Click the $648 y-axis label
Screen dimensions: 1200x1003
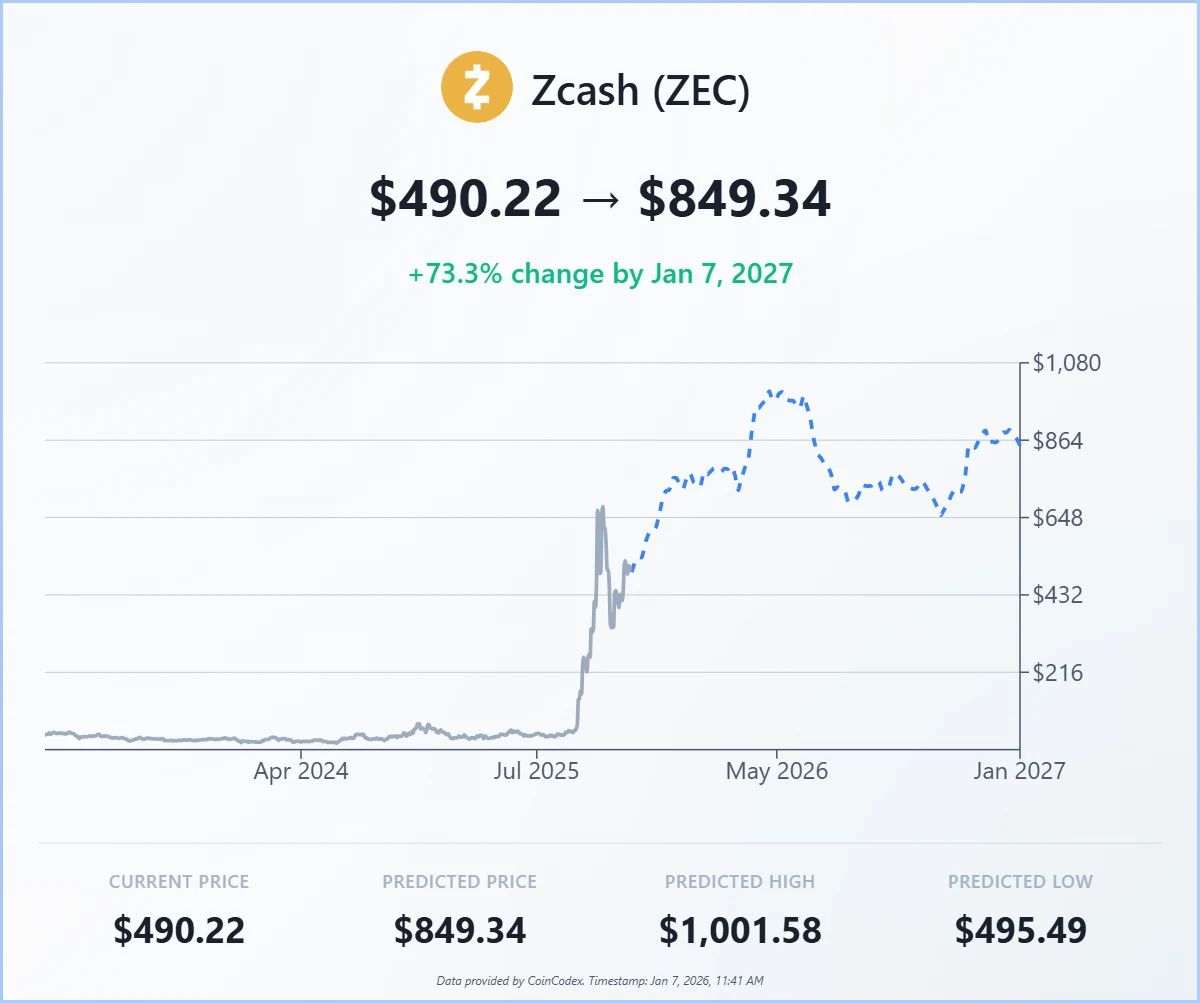coord(1060,518)
